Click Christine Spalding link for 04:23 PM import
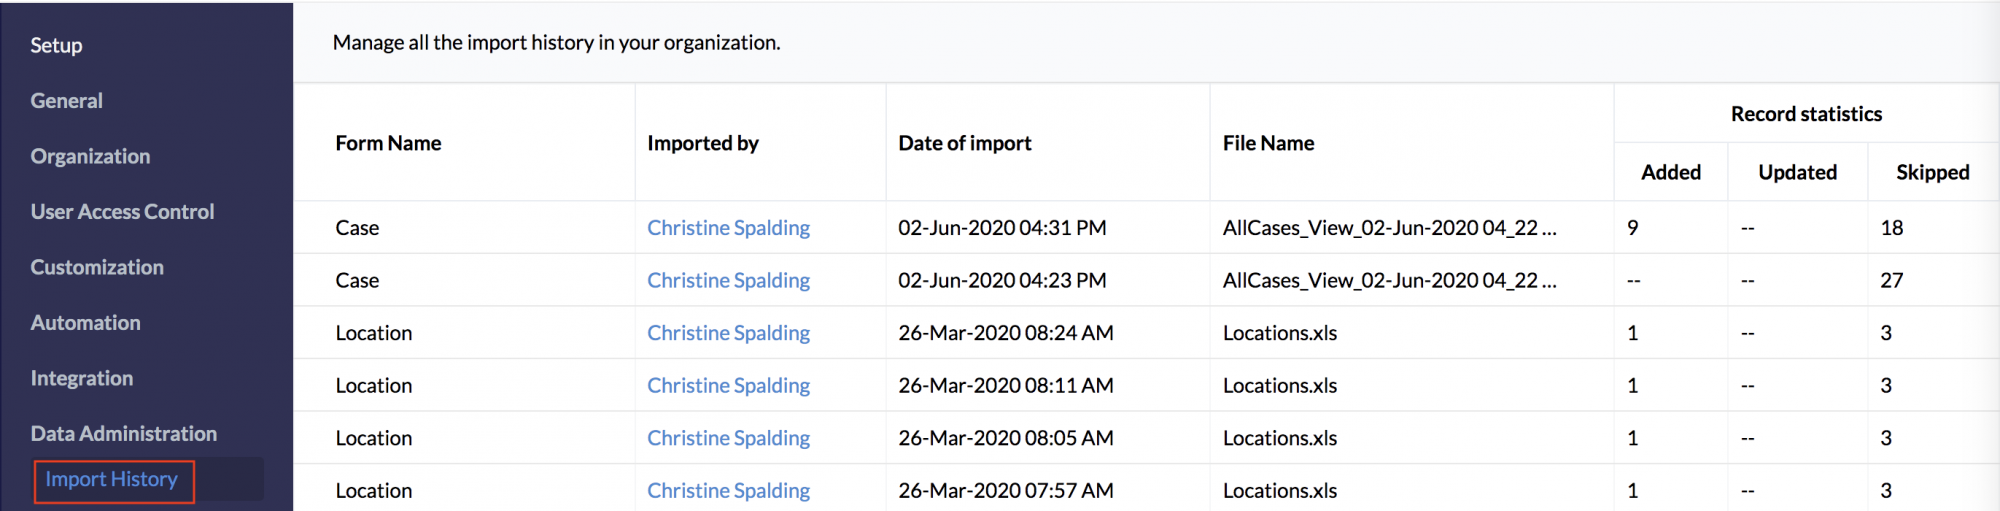The image size is (2000, 511). tap(728, 281)
